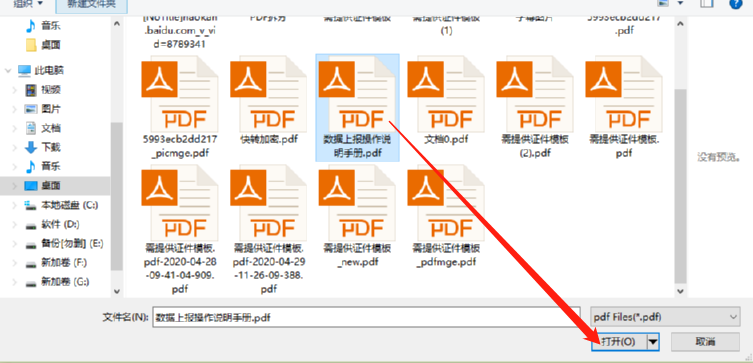Click the 文件名 input field
Screen dimensions: 753x363
point(366,317)
